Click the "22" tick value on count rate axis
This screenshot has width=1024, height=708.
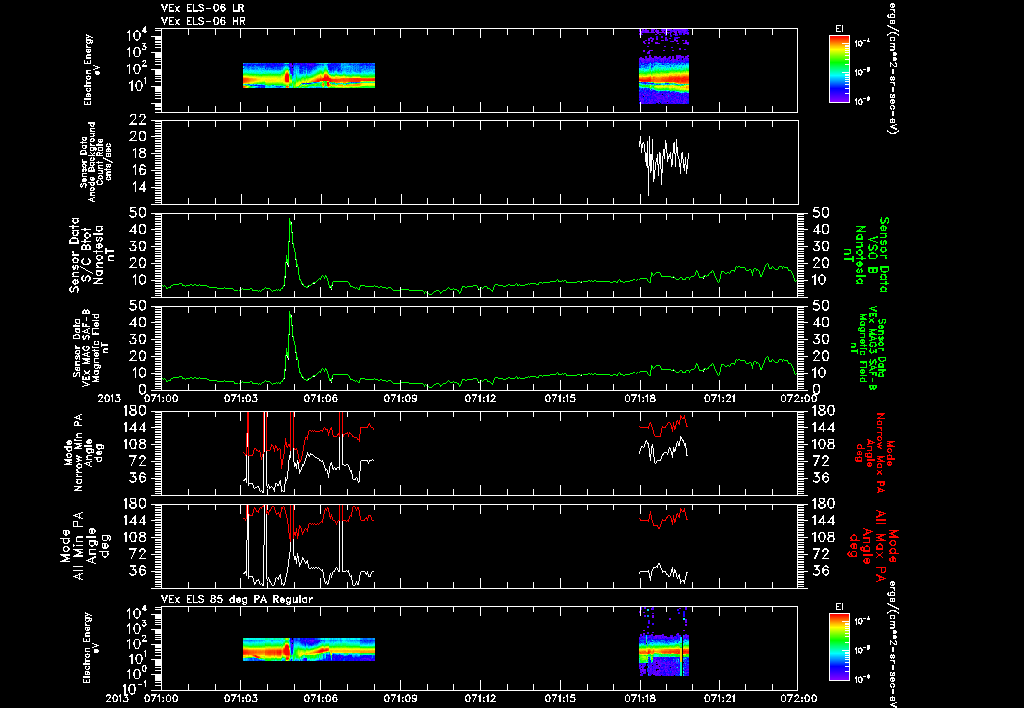click(138, 120)
